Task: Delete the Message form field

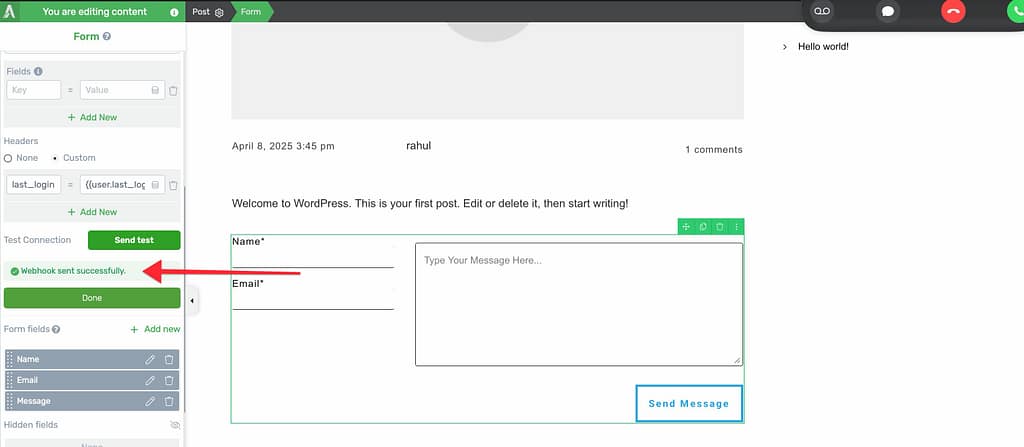Action: pos(169,401)
